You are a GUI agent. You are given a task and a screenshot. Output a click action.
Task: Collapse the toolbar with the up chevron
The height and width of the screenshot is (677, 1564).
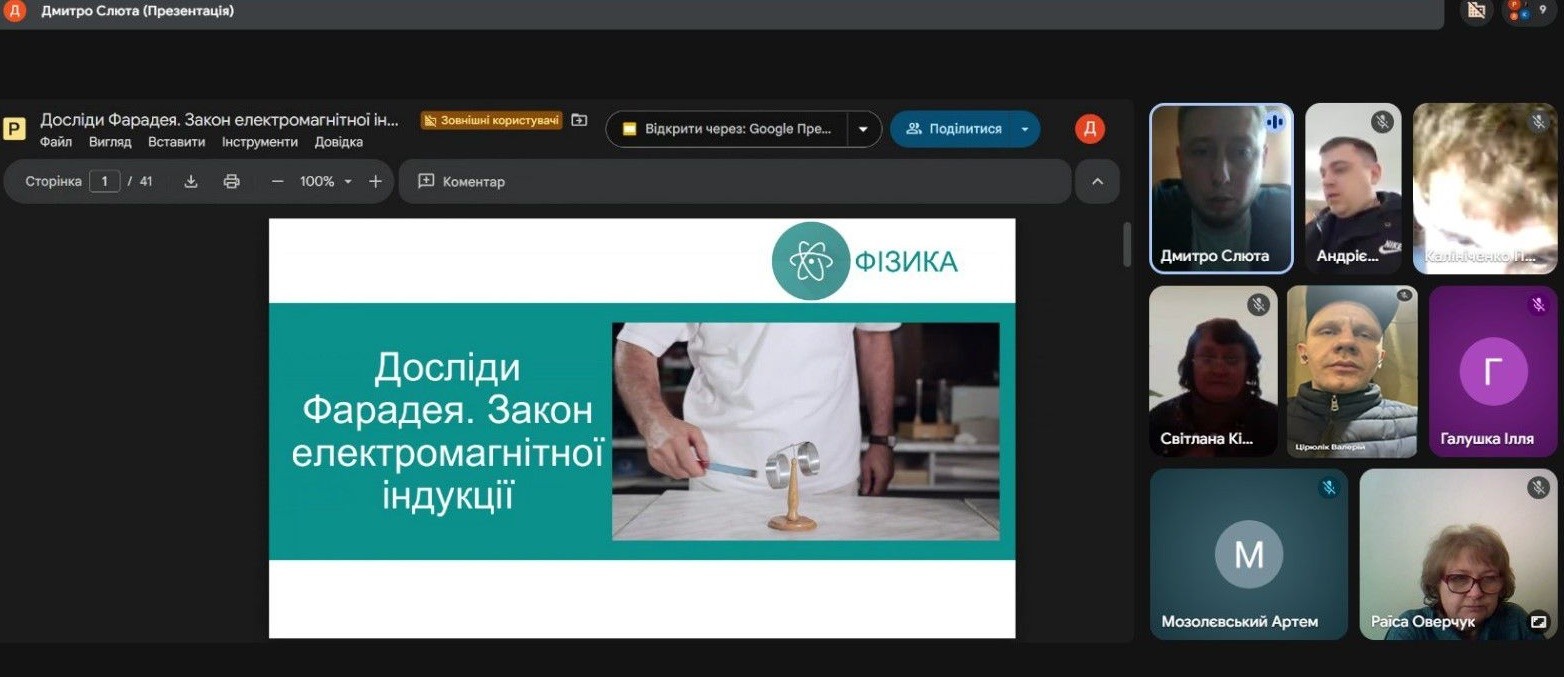click(1097, 181)
